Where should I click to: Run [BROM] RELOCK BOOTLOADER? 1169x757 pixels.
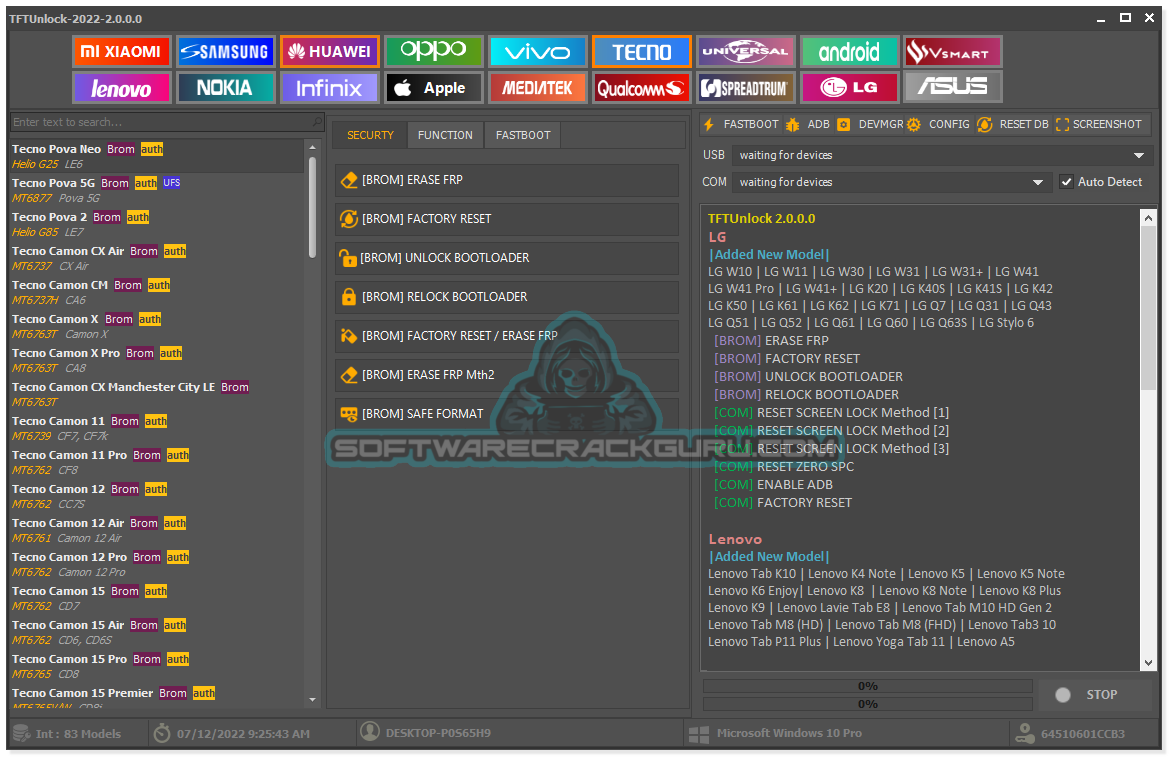(x=506, y=297)
